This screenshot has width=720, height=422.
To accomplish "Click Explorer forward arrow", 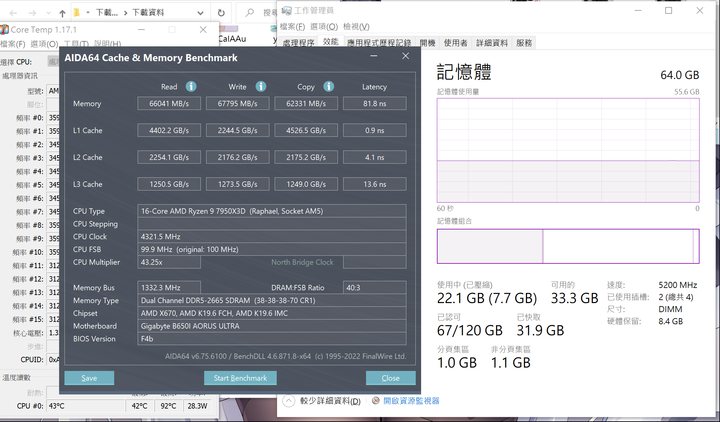I will point(32,13).
